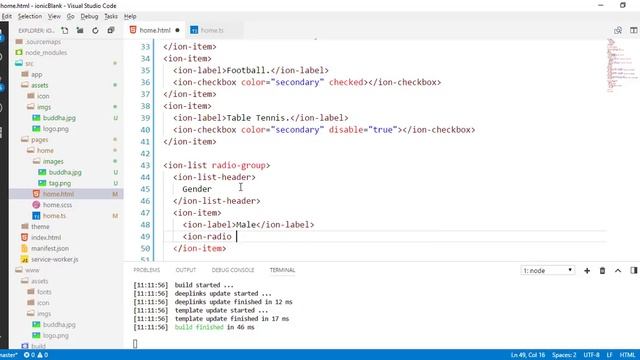Change encoding via UTF-8 status item
This screenshot has height=360, width=640.
591,355
